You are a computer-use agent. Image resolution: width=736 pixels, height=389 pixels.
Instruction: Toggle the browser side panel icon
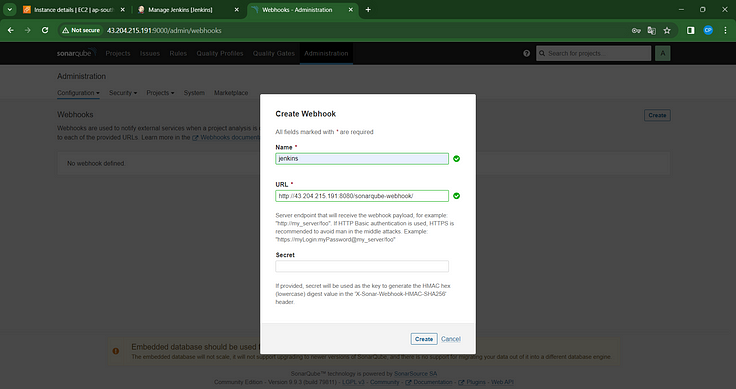(690, 31)
